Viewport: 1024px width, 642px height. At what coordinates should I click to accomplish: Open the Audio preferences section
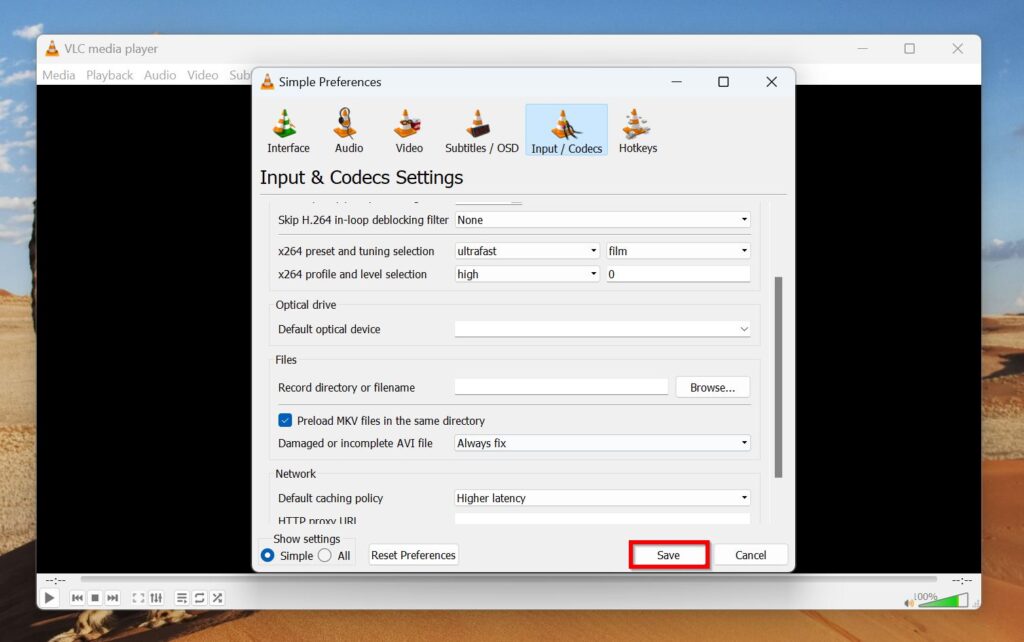coord(348,128)
